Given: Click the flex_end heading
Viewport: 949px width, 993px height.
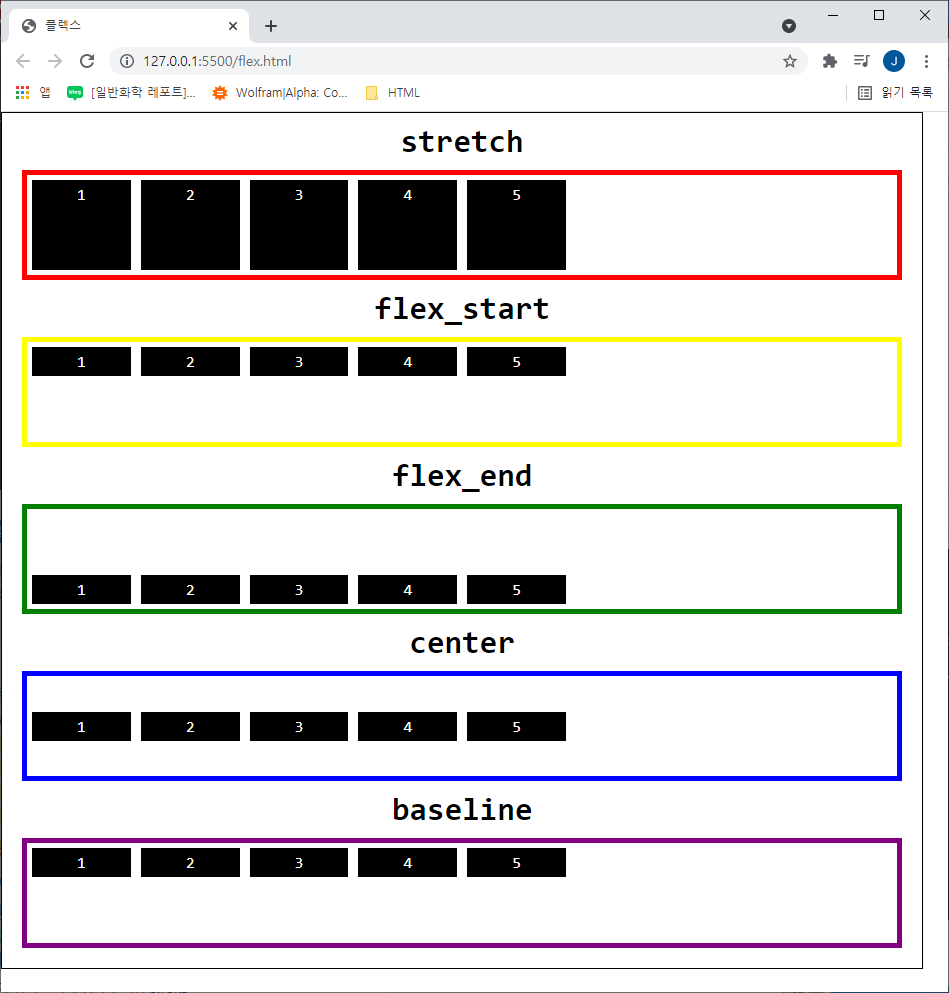Looking at the screenshot, I should (462, 476).
